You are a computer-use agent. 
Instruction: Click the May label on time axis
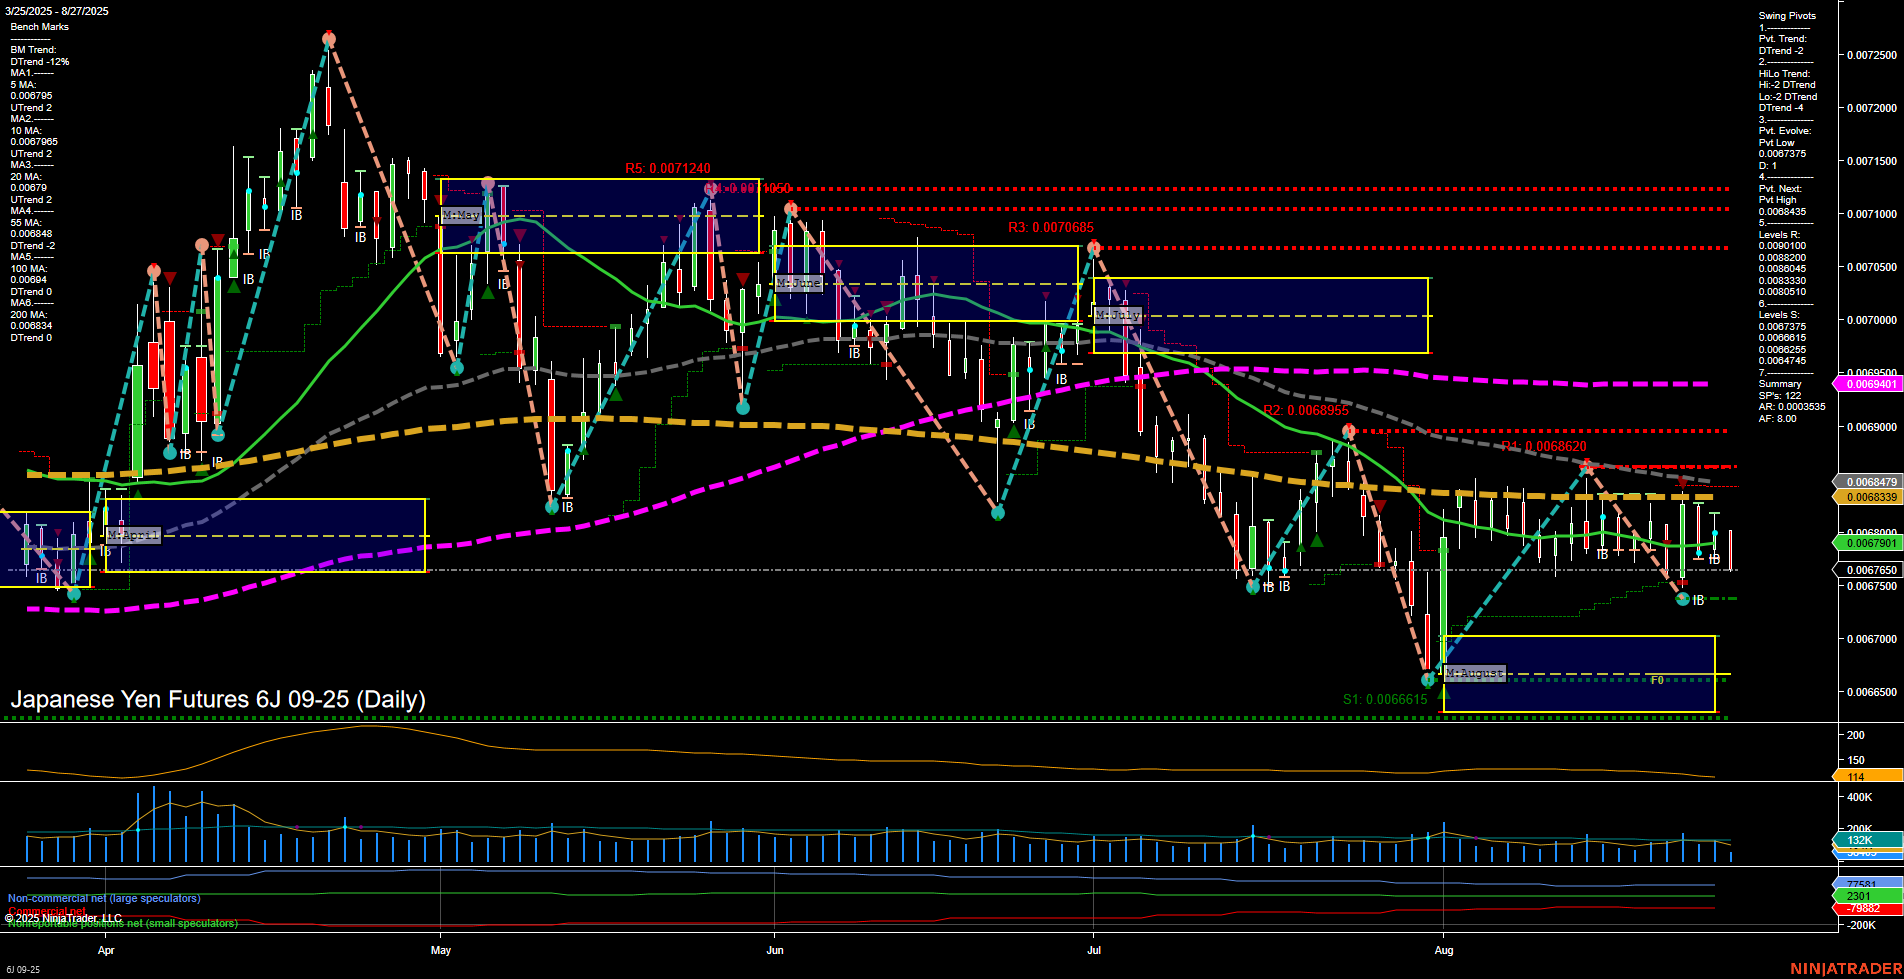click(x=441, y=950)
